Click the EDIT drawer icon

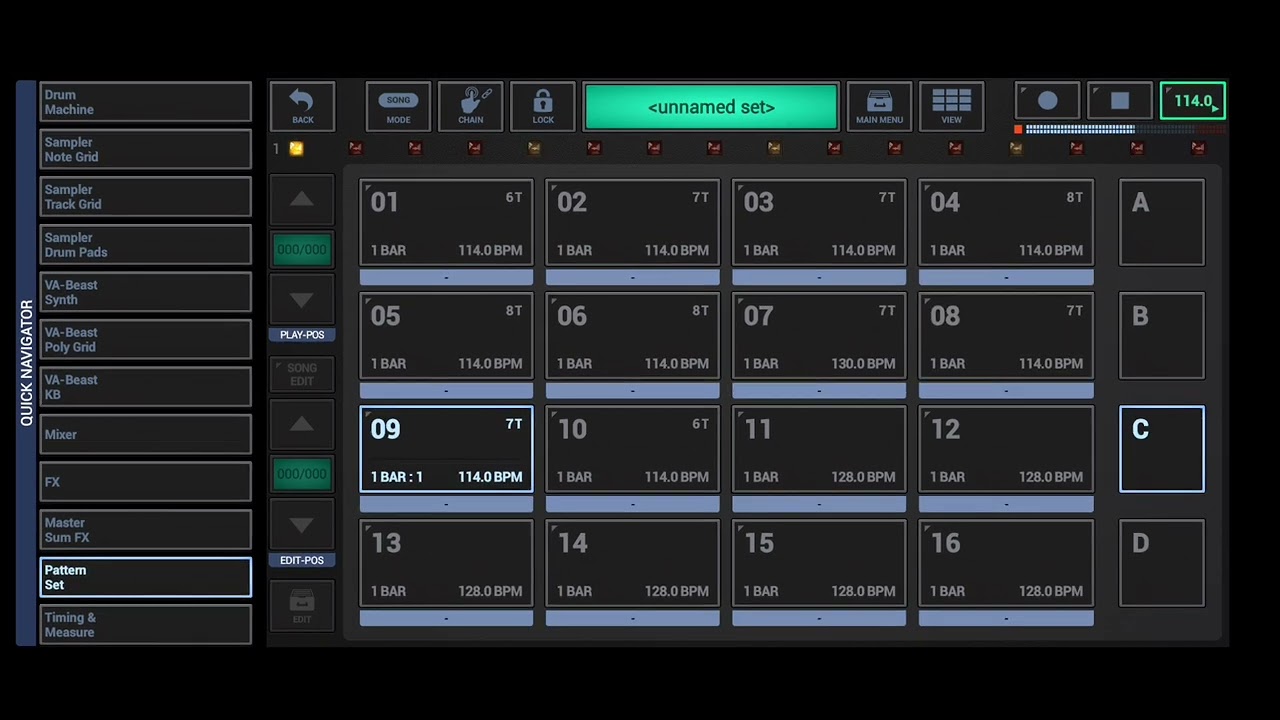(x=302, y=605)
